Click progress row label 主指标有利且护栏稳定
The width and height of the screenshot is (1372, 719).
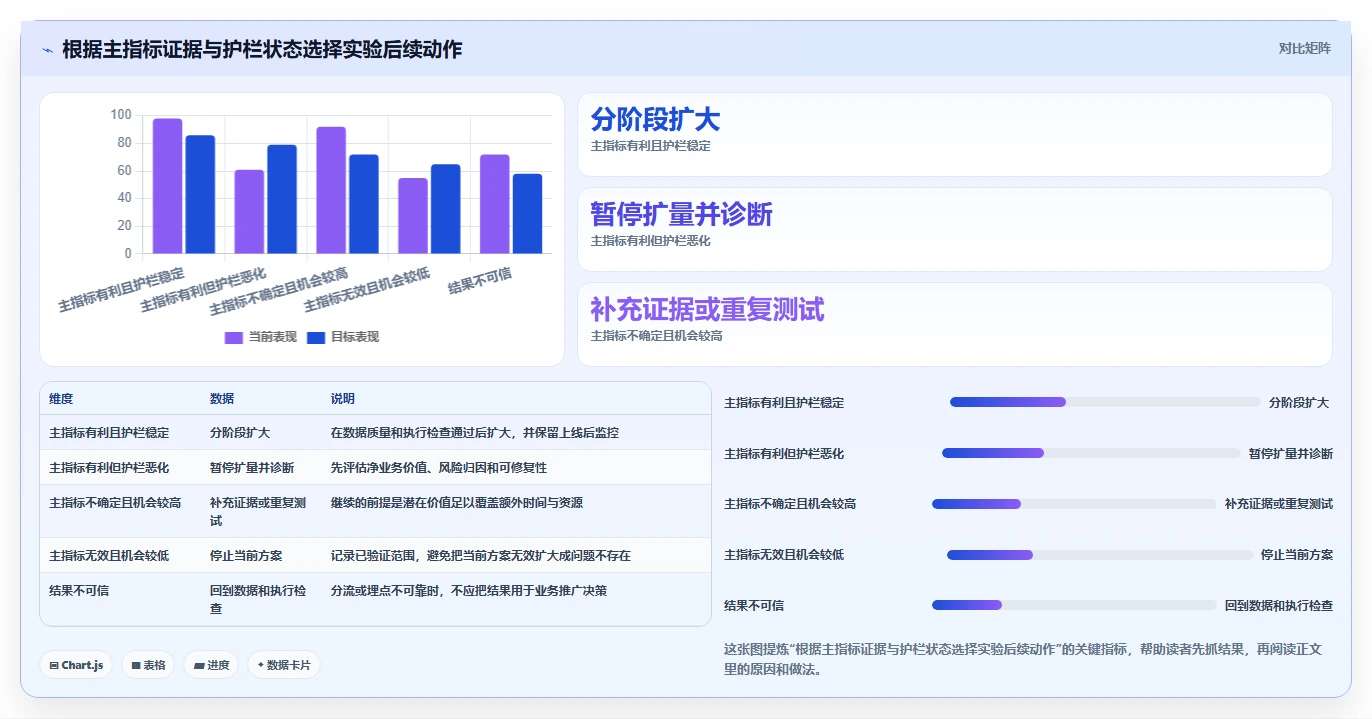(x=784, y=403)
